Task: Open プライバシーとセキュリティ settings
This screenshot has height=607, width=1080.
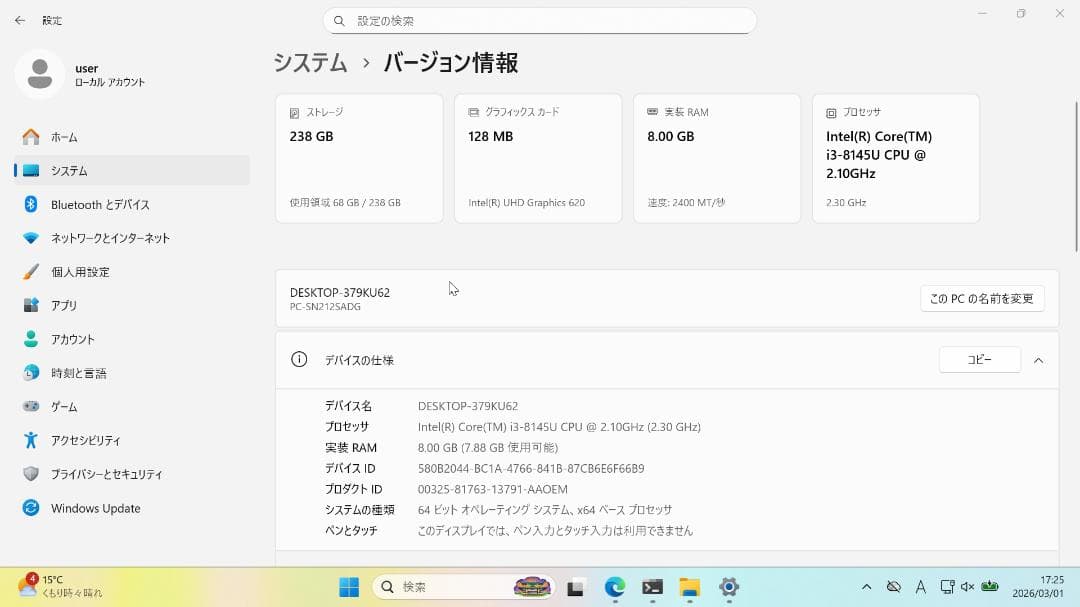Action: [x=132, y=474]
